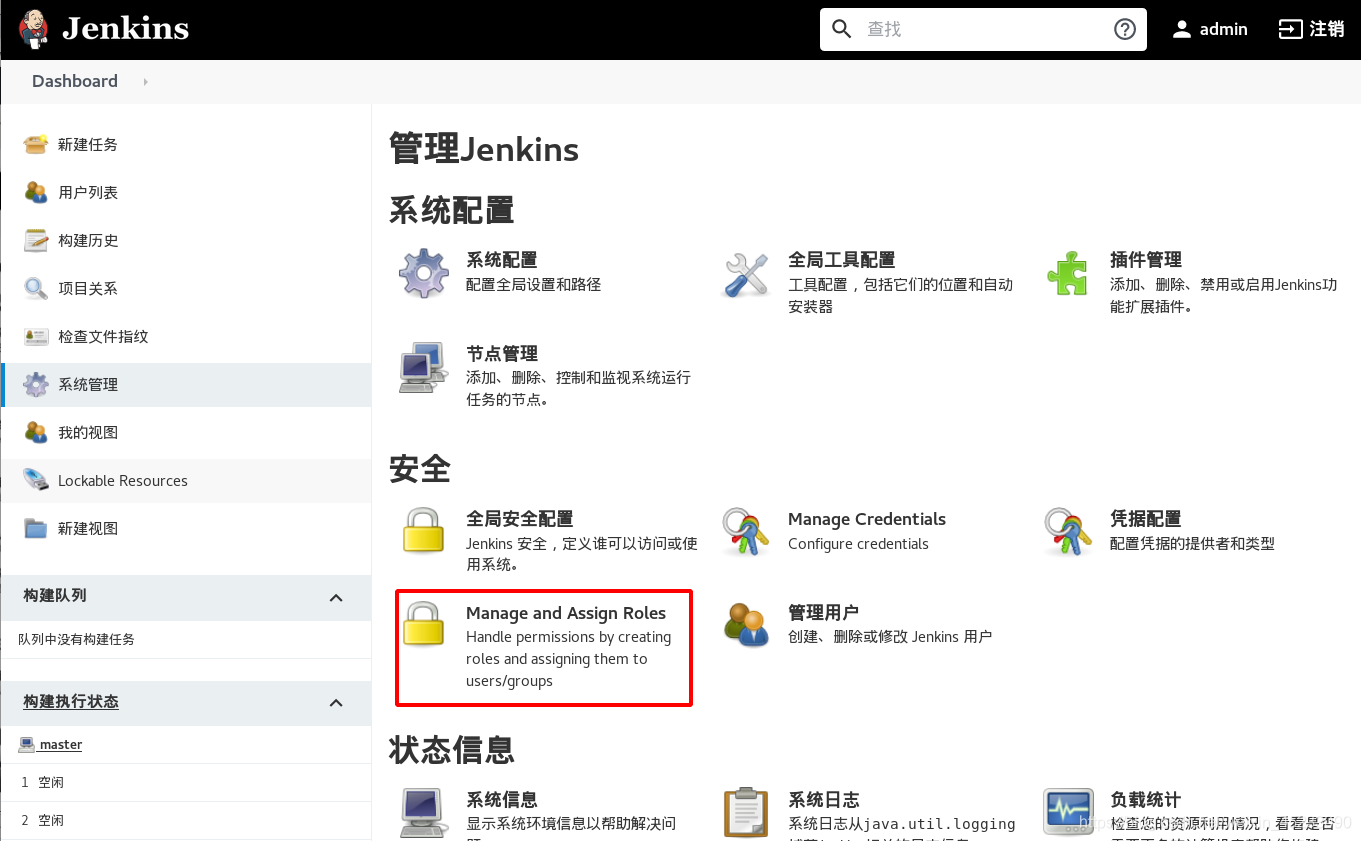Collapse the 构建执行状态 panel

(336, 703)
